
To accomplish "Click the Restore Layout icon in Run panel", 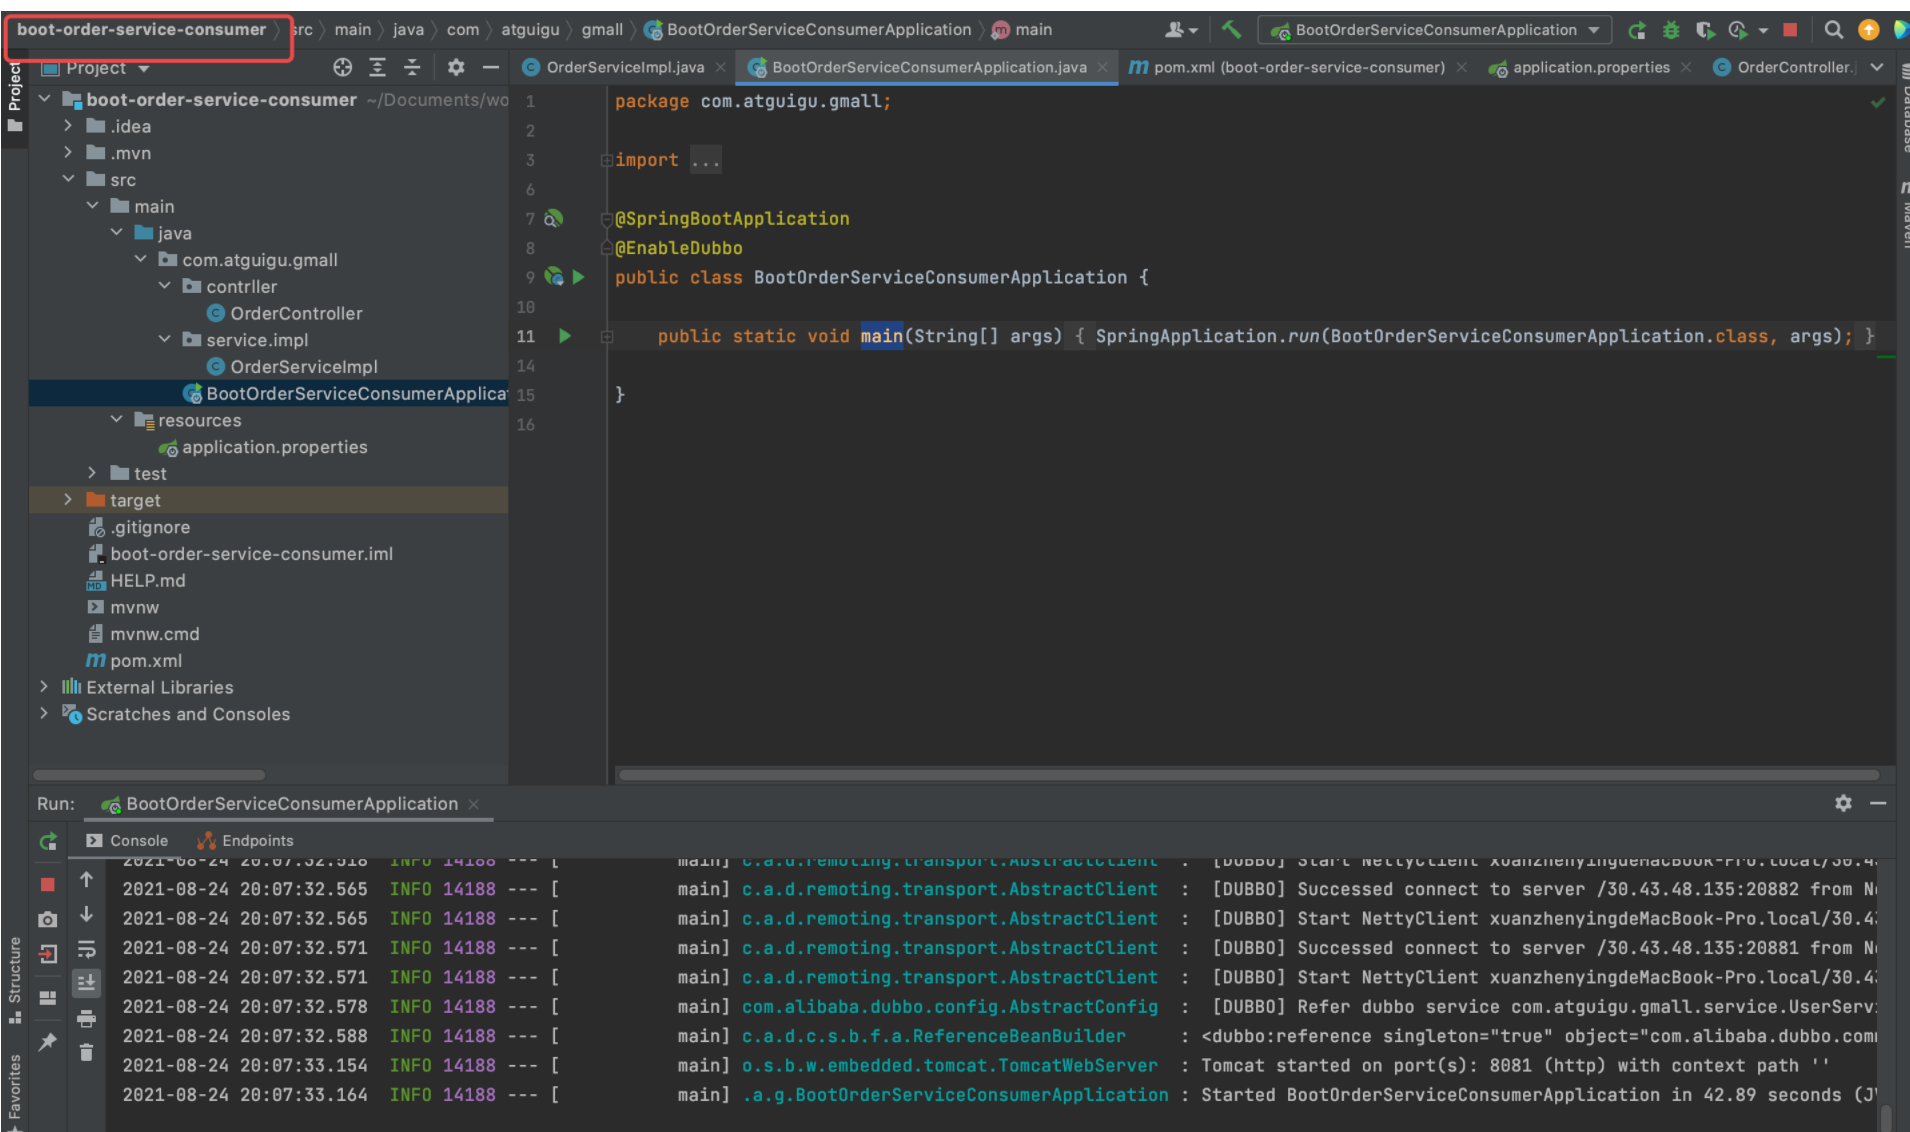I will [48, 997].
